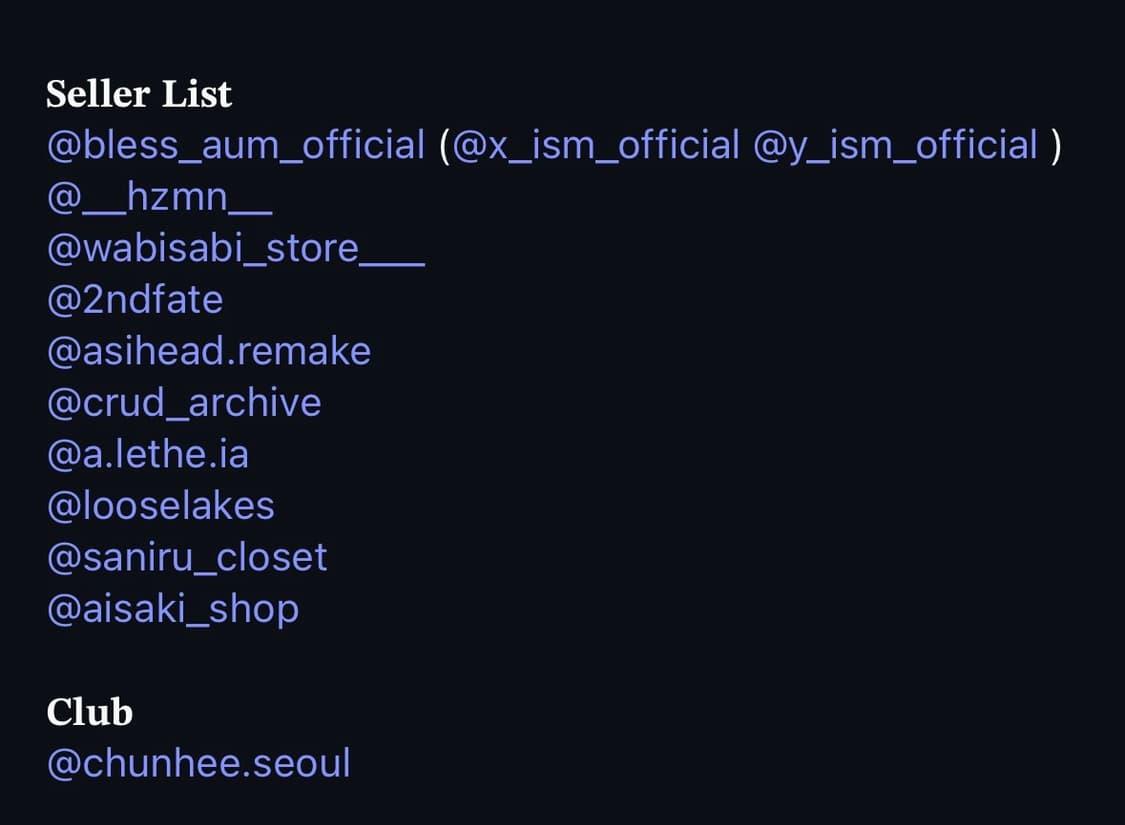Open the @a.lethe.ia profile link
Image resolution: width=1125 pixels, height=825 pixels.
(x=148, y=455)
